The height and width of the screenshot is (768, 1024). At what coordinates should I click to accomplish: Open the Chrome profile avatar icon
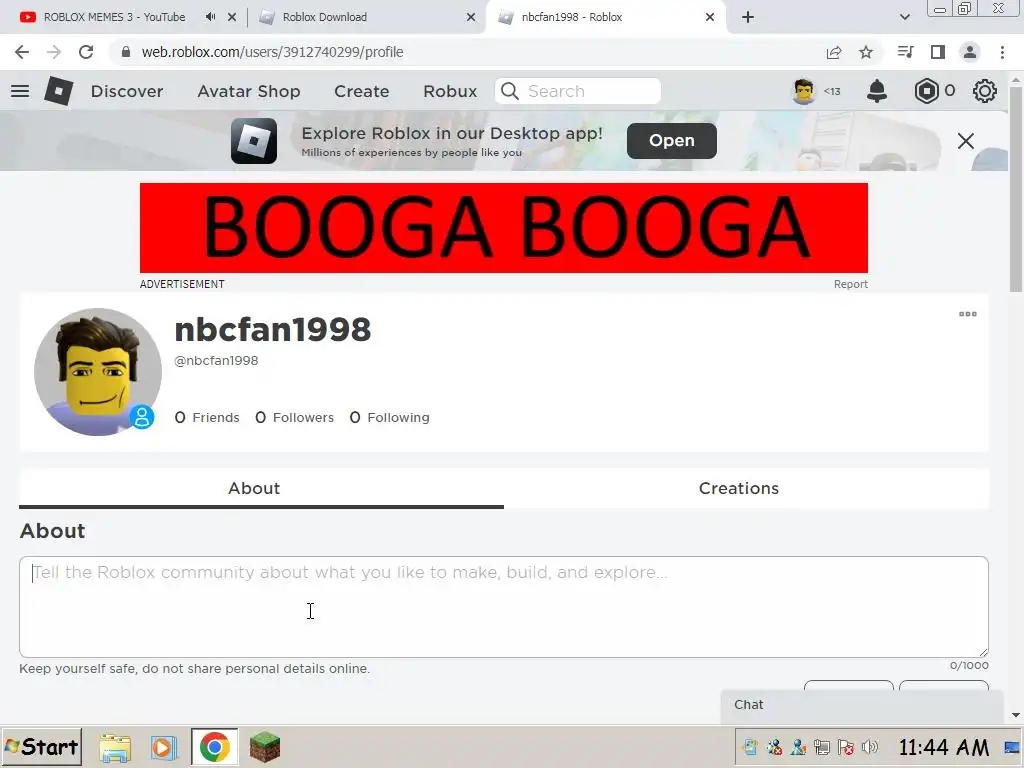[x=970, y=52]
